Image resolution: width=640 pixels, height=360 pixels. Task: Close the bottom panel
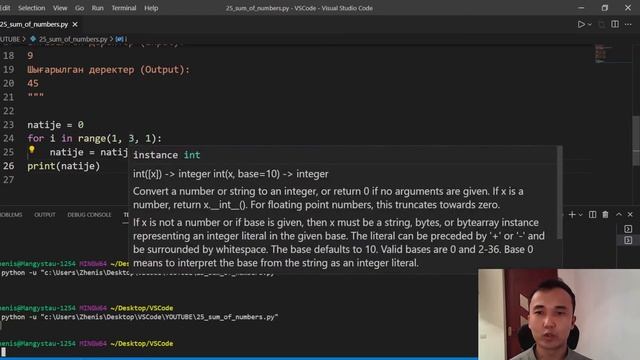coord(630,215)
